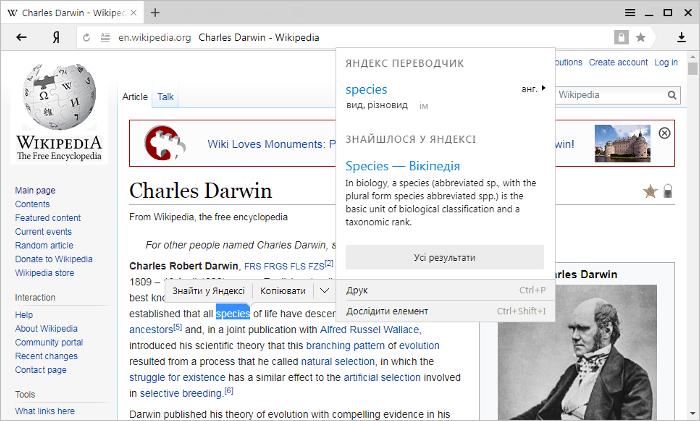This screenshot has width=700, height=421.
Task: Click the lock protection icon in address bar
Action: (621, 37)
